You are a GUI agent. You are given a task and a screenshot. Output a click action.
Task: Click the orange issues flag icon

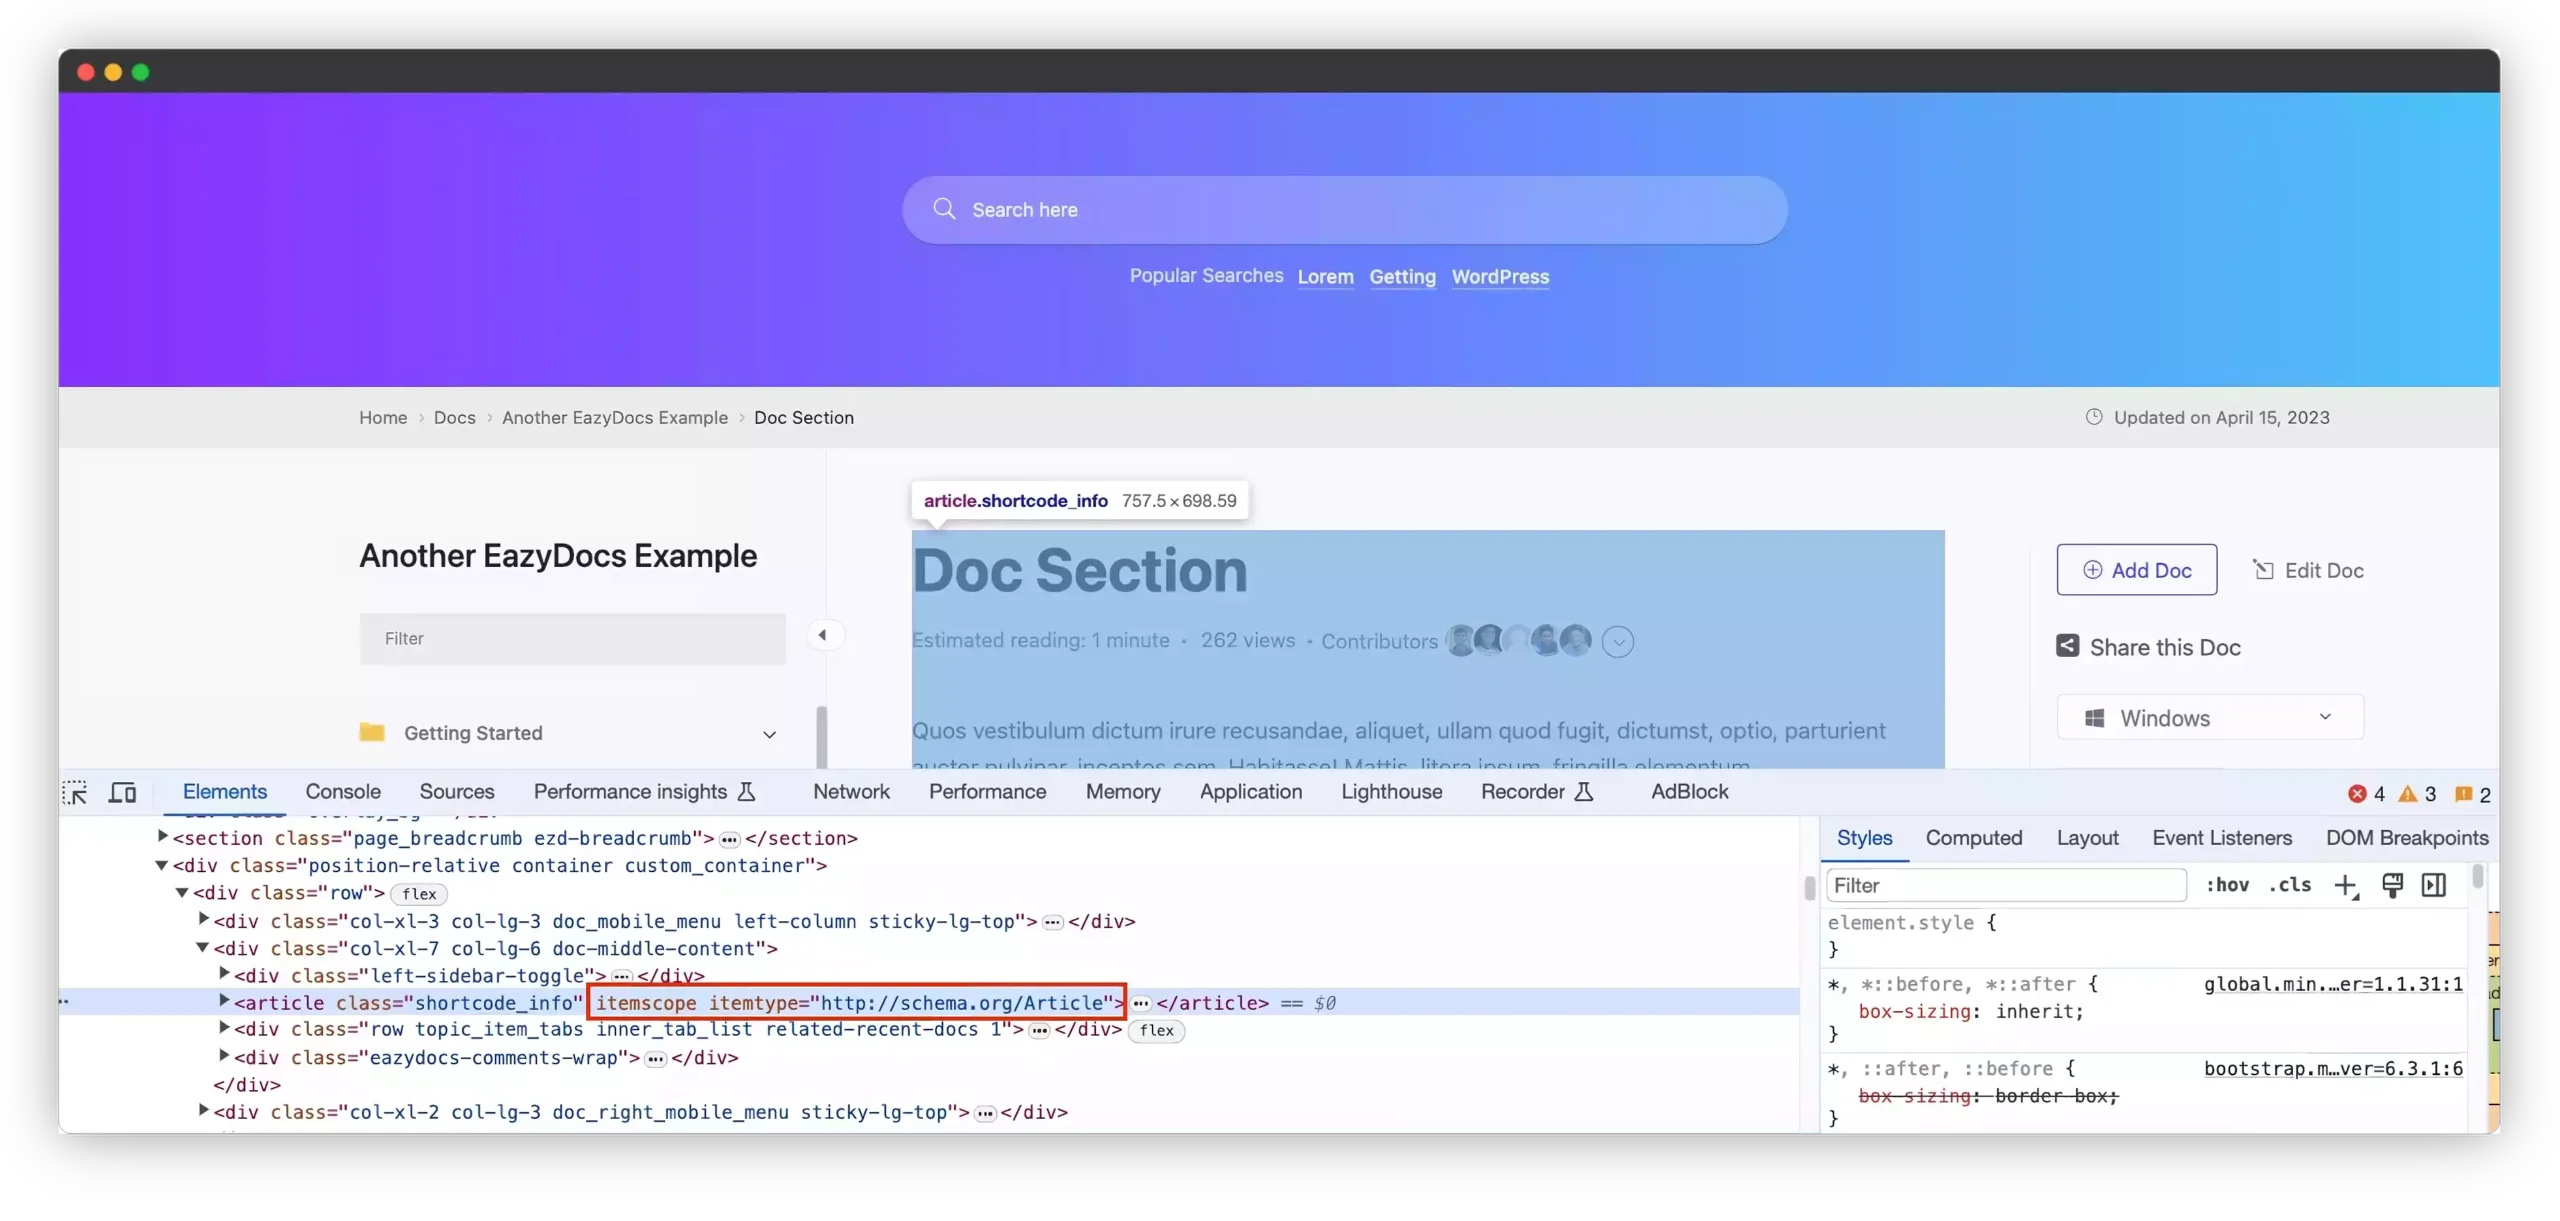coord(2463,793)
